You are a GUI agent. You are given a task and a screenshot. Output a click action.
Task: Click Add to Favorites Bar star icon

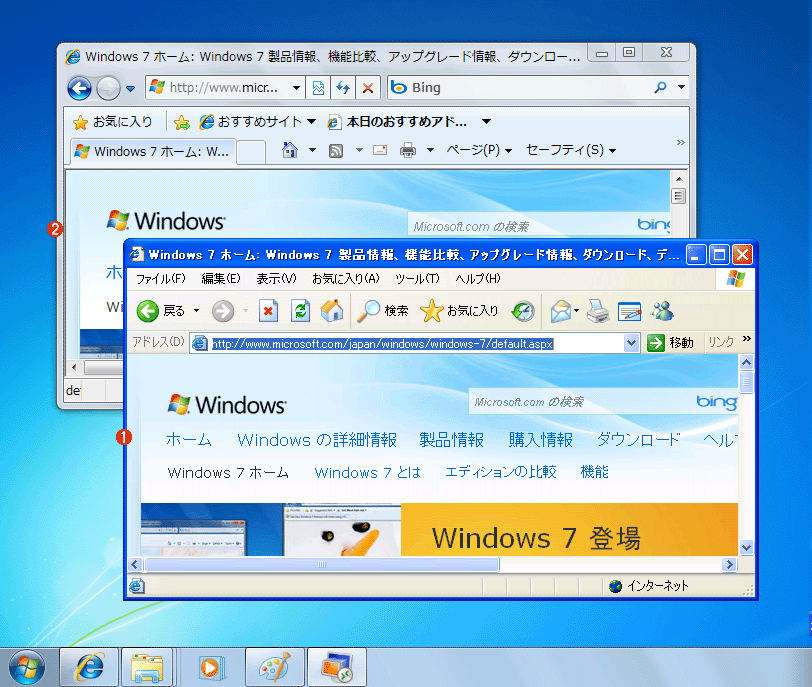[182, 122]
